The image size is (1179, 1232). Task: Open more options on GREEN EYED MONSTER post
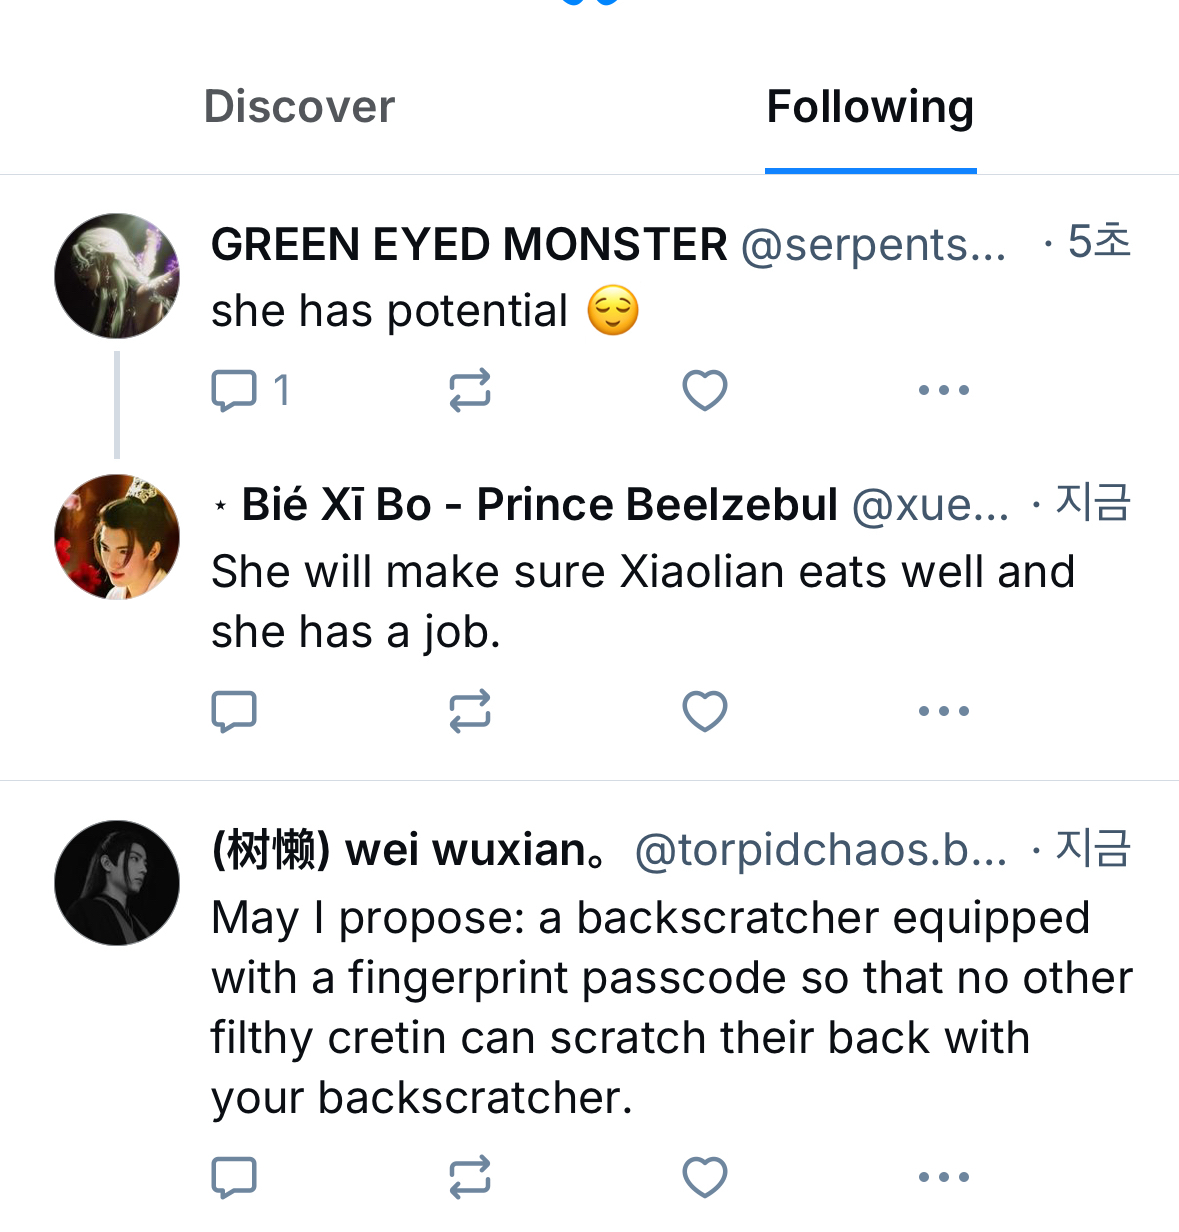point(943,390)
